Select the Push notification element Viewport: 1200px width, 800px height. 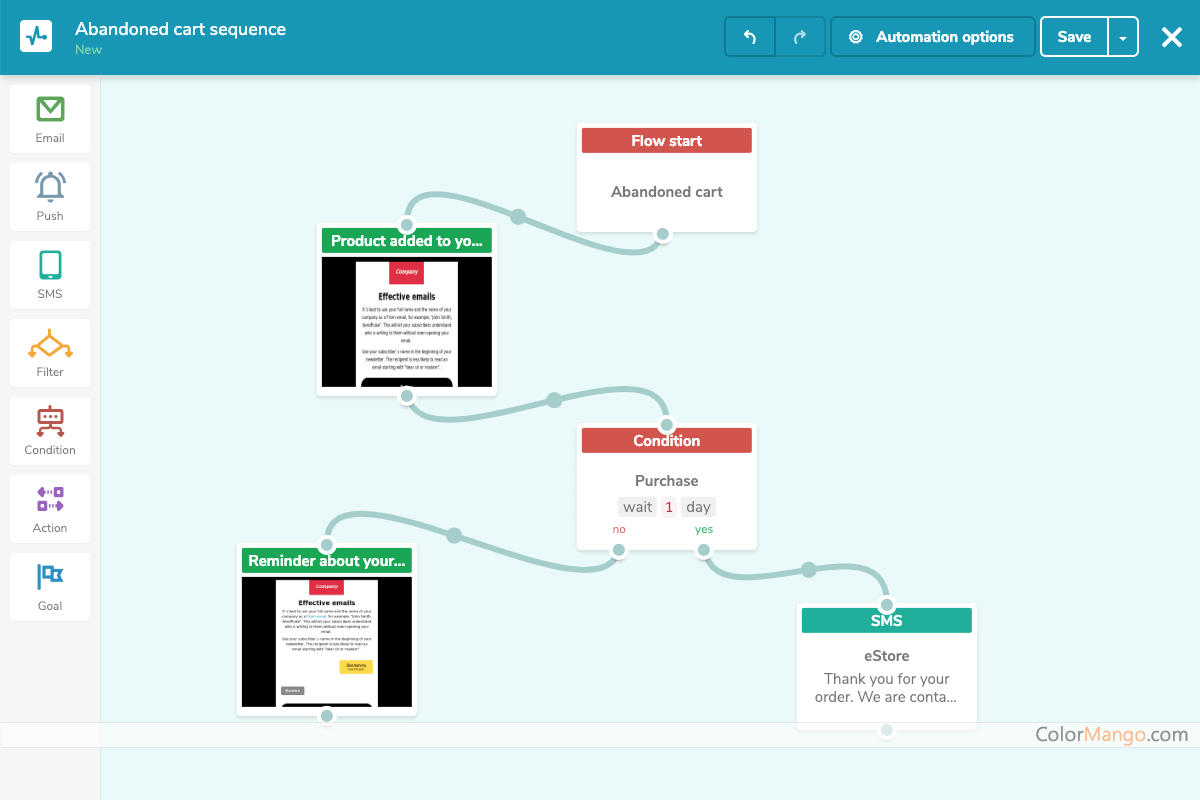(x=50, y=197)
